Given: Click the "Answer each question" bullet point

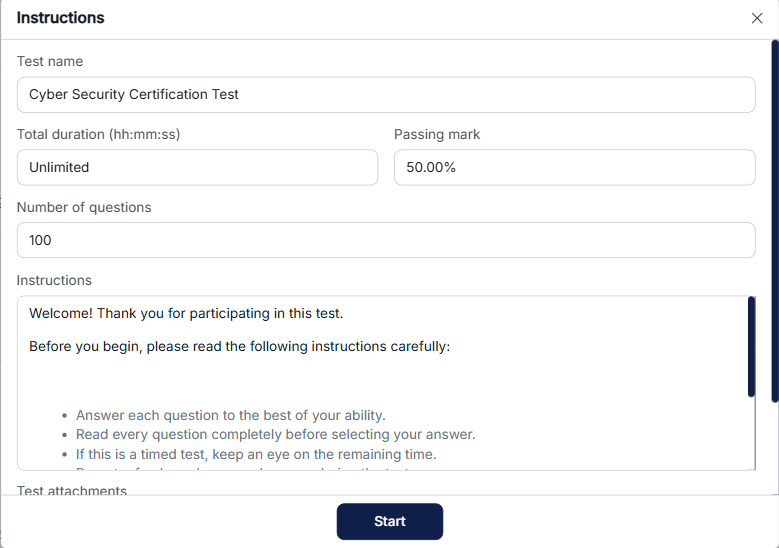Looking at the screenshot, I should (x=231, y=415).
